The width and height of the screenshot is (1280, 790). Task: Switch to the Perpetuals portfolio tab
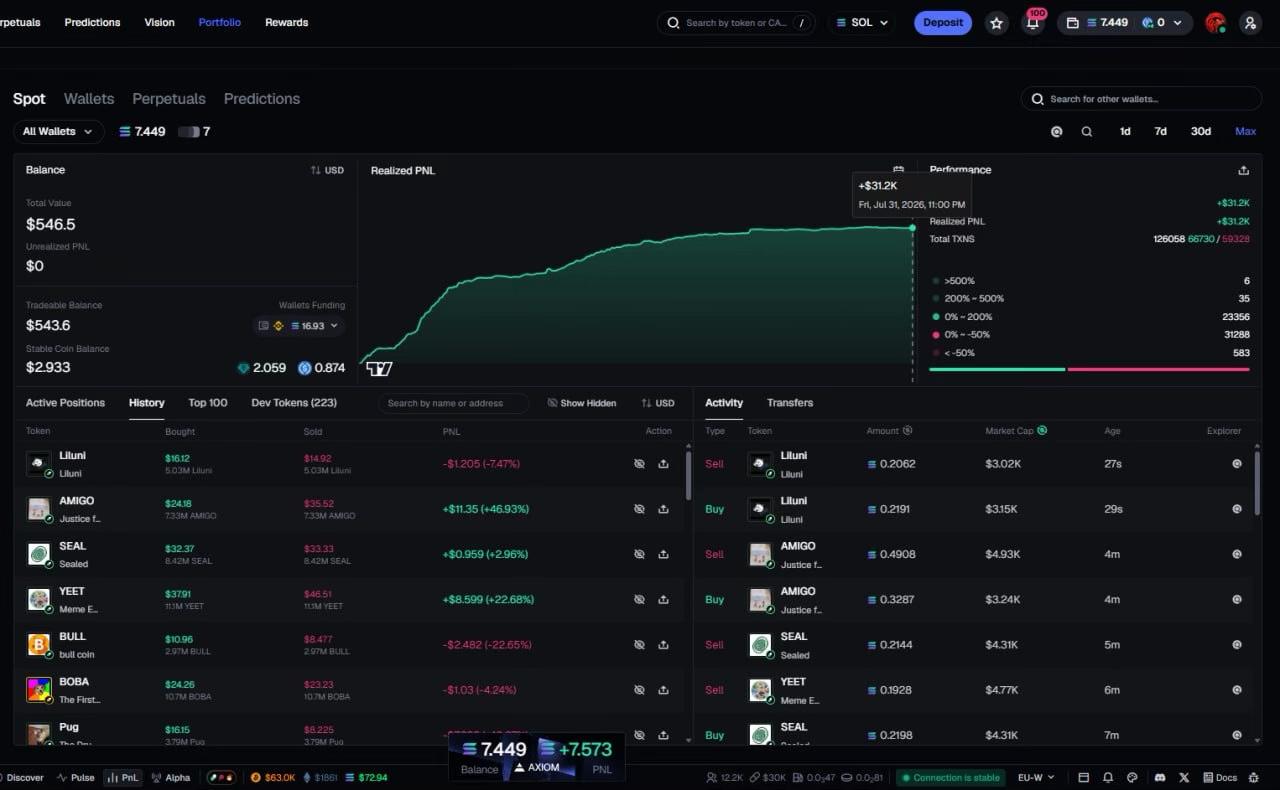[x=169, y=99]
